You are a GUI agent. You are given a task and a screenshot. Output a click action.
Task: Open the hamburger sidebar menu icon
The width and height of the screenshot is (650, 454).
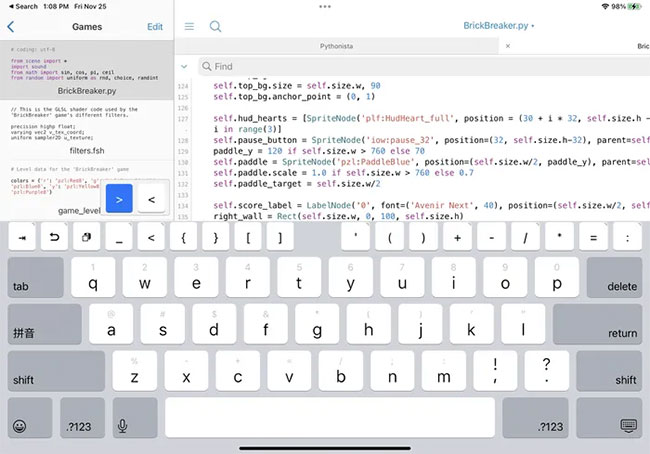click(189, 27)
